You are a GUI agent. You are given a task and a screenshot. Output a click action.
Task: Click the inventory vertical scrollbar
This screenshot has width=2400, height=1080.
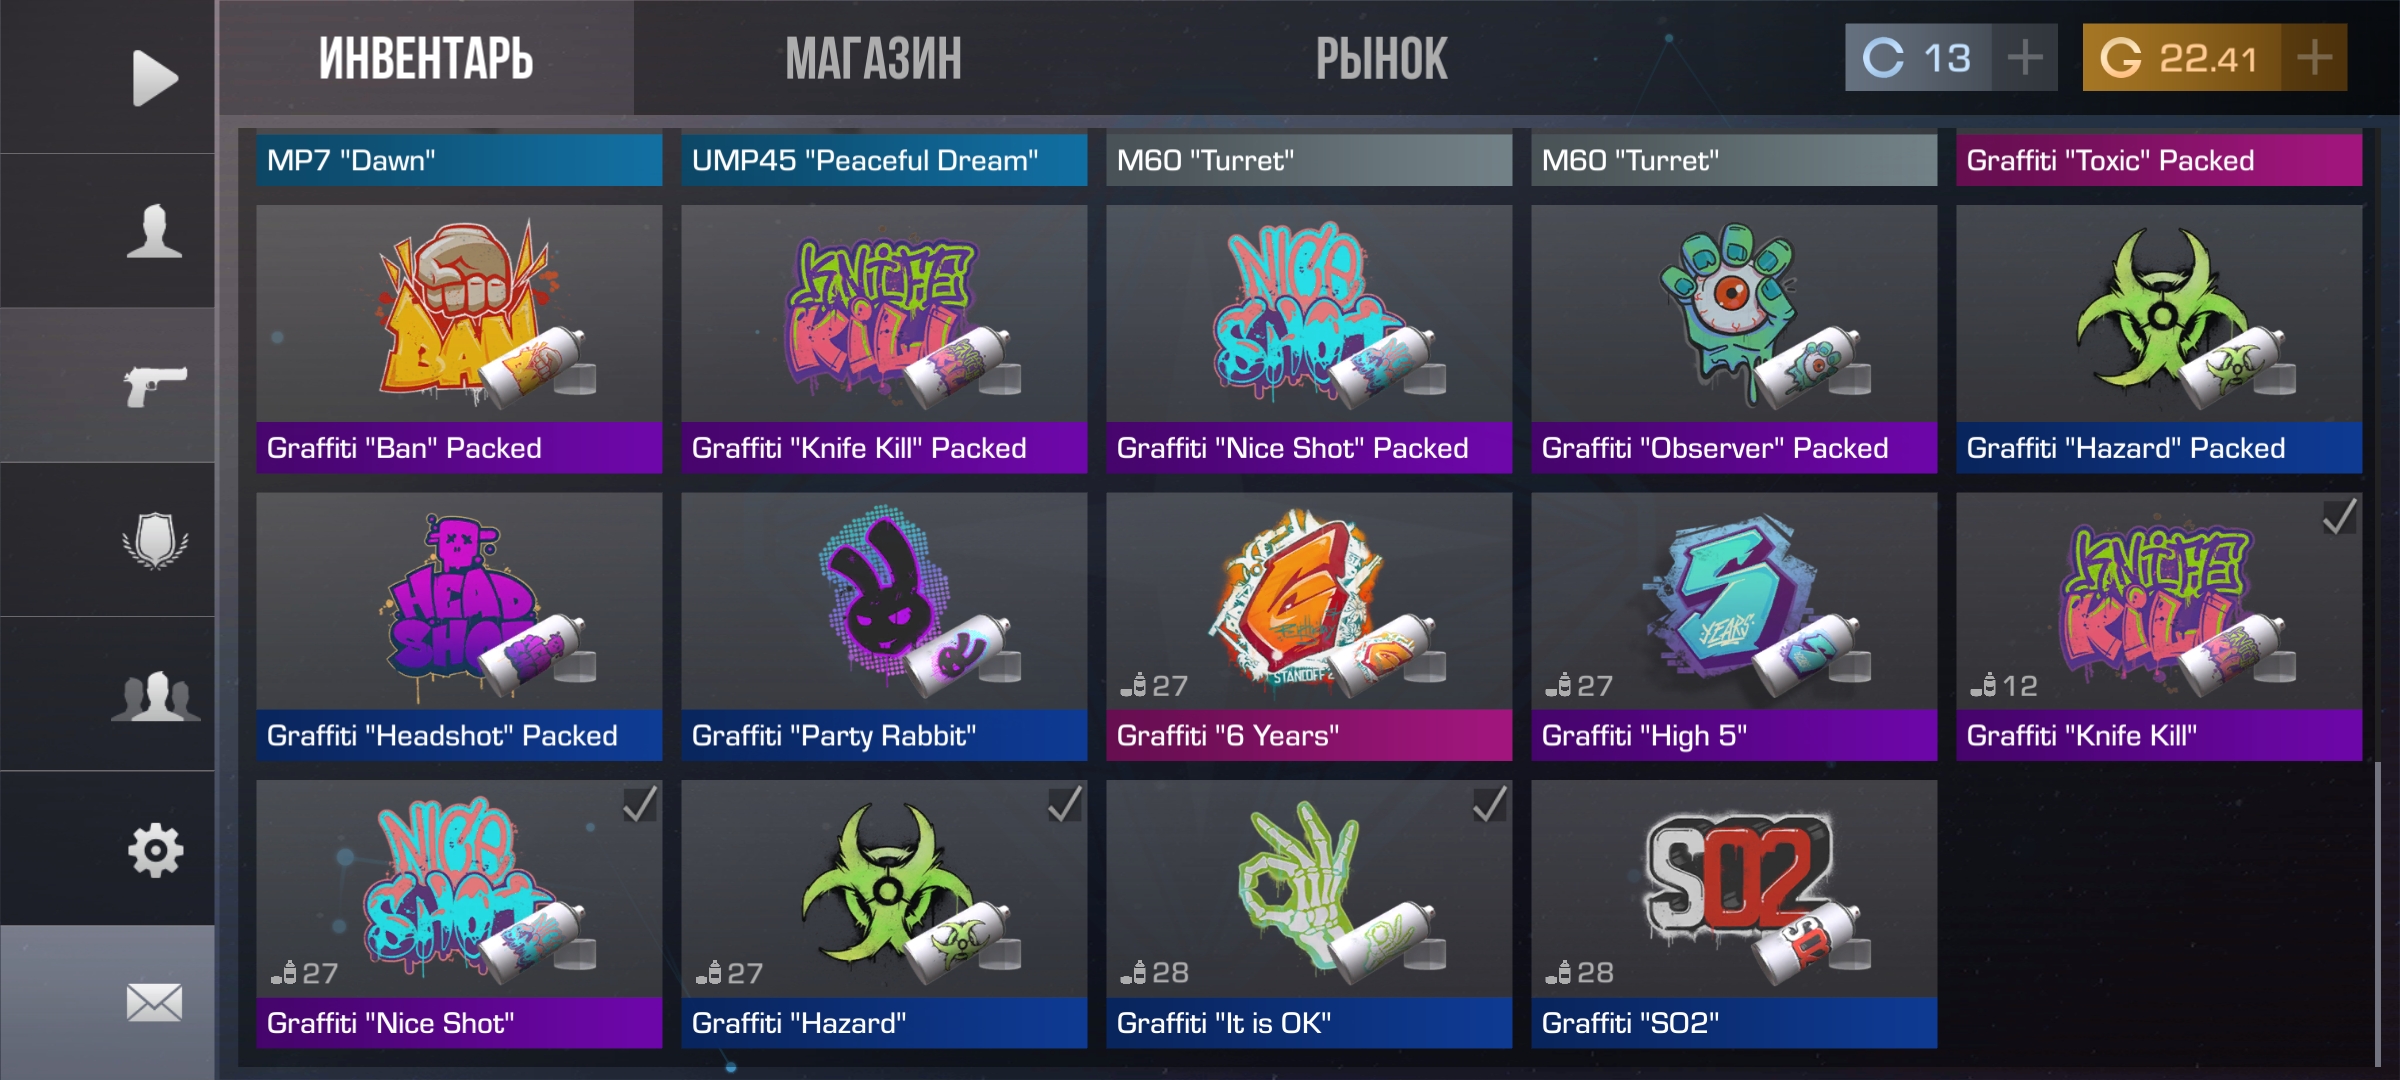(x=2378, y=914)
